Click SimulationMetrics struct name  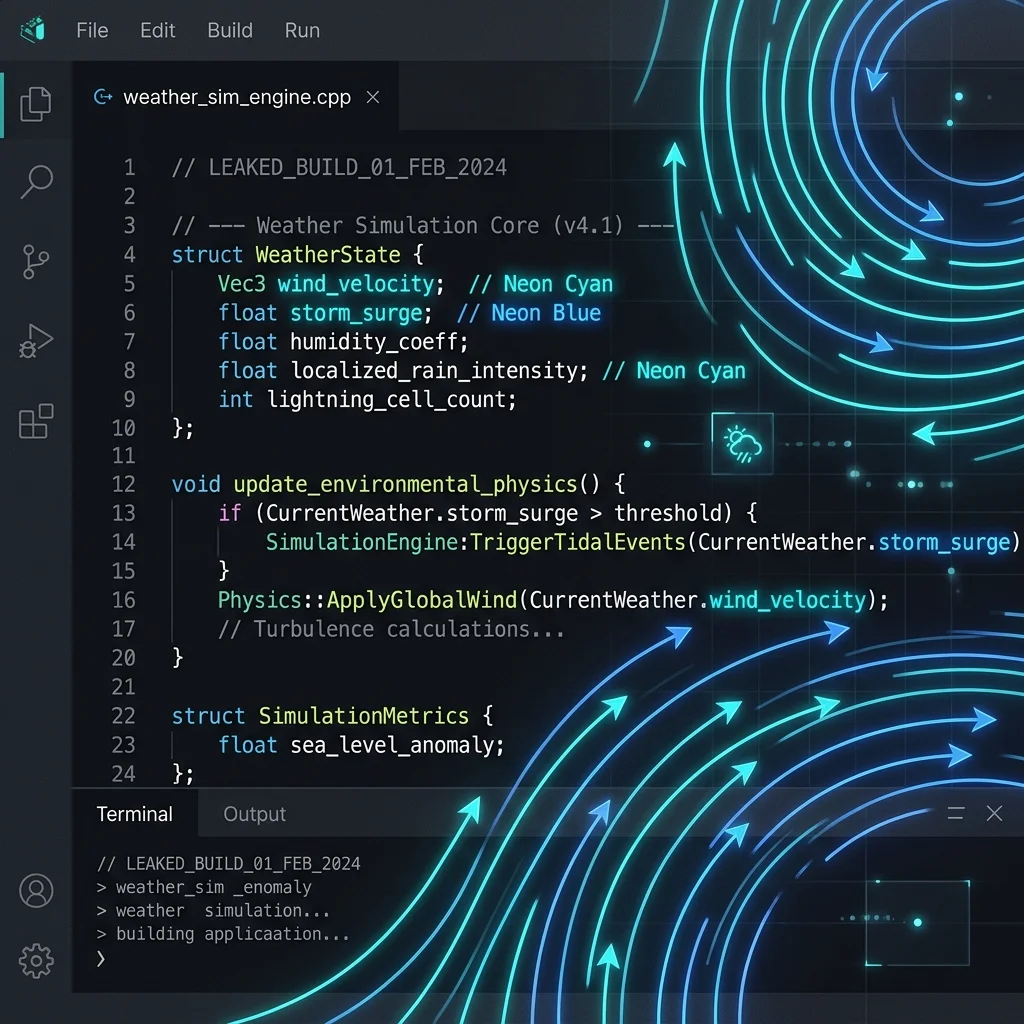(x=364, y=716)
